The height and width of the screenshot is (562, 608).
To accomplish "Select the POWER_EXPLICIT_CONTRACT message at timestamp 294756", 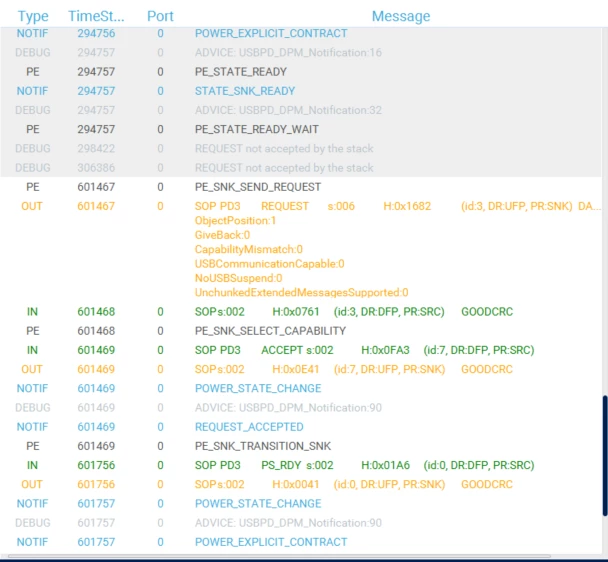I will click(x=271, y=33).
